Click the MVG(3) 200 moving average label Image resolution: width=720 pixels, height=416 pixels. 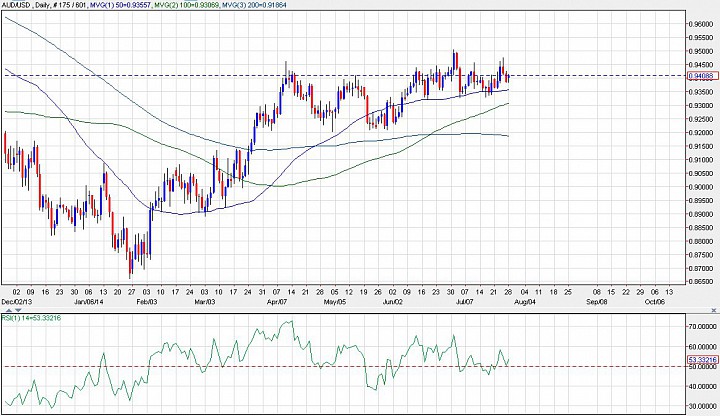(x=254, y=6)
